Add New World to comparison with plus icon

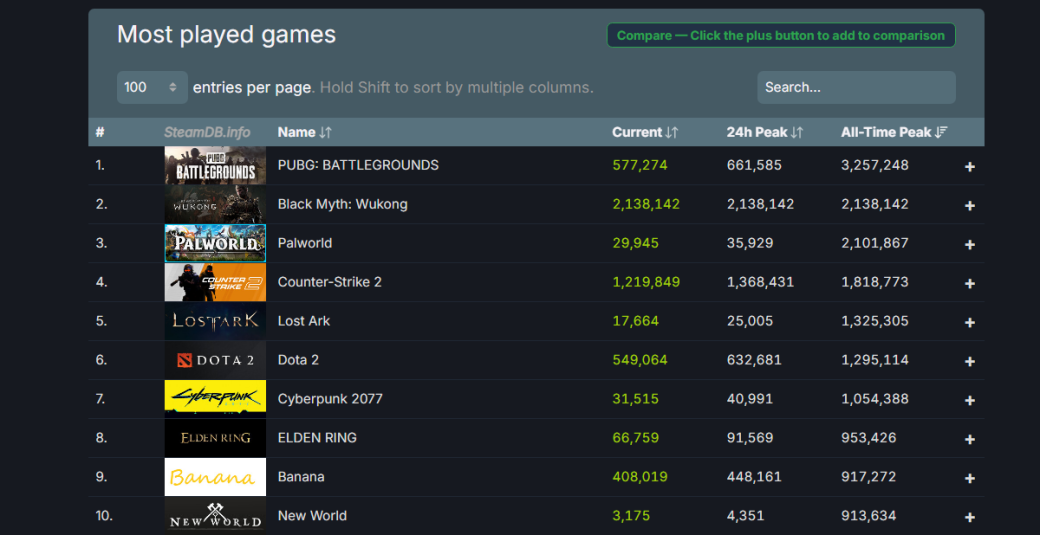point(969,517)
